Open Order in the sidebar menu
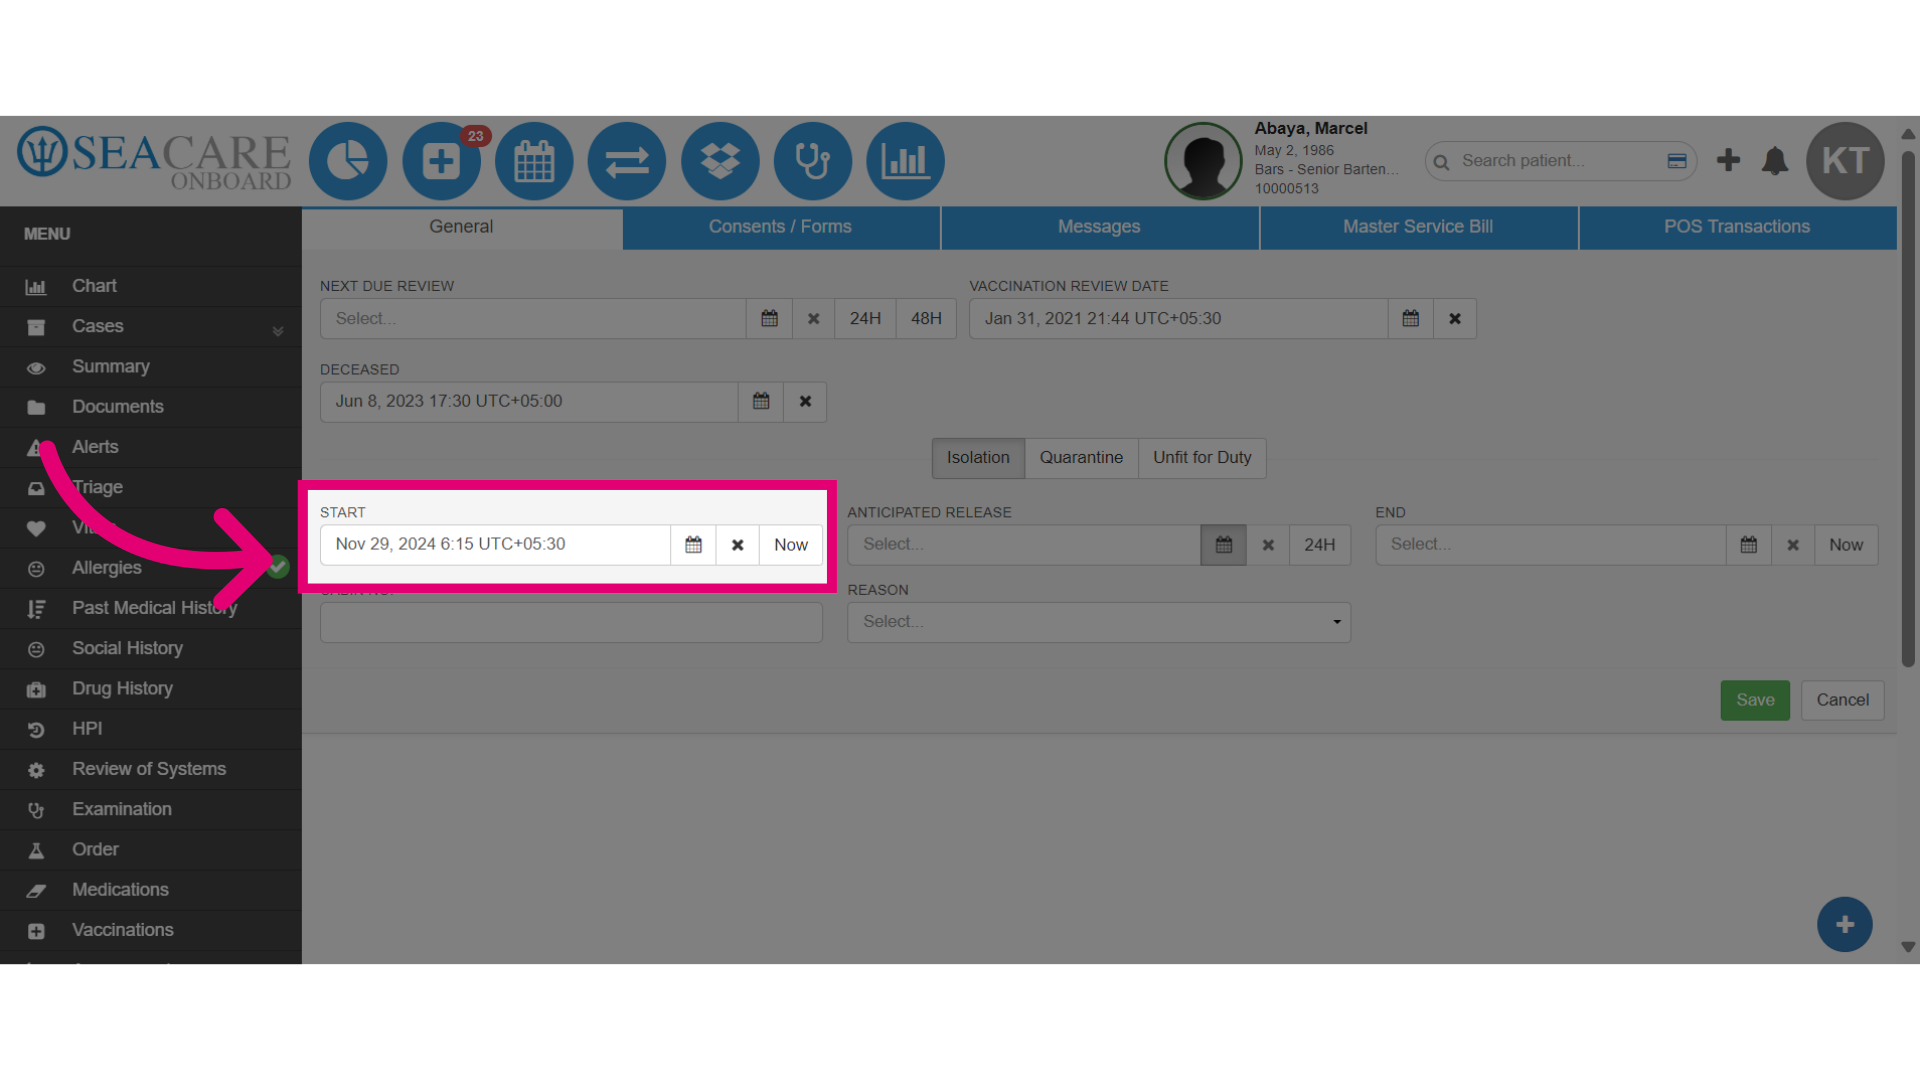 [x=150, y=850]
